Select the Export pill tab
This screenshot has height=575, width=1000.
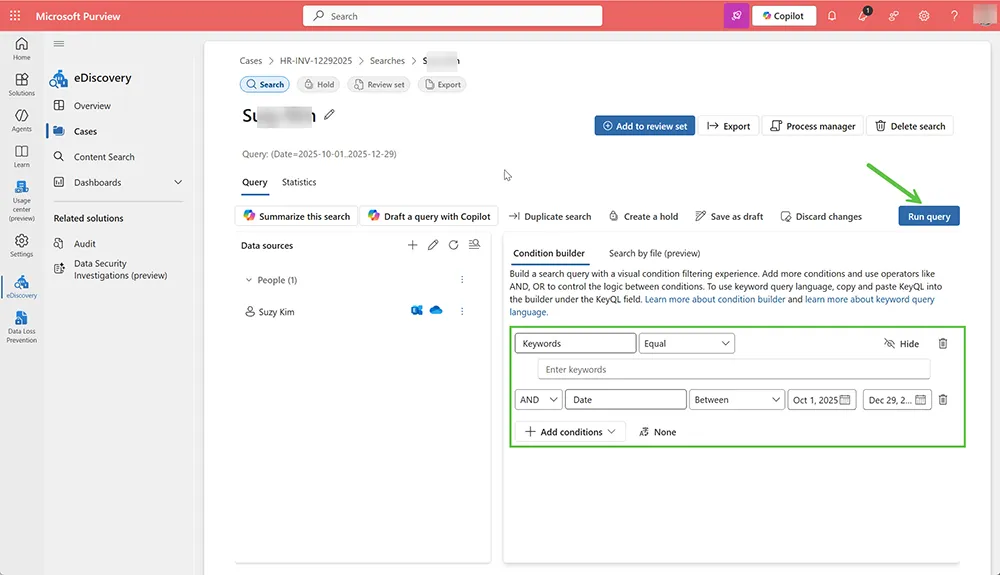coord(442,84)
